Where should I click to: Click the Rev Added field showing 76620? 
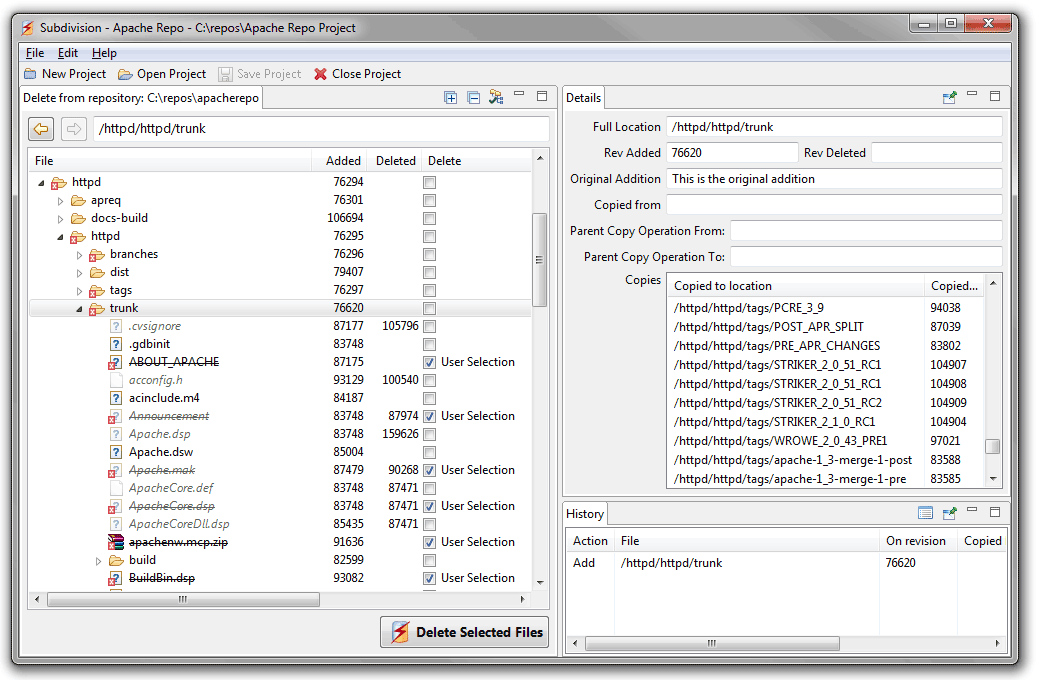[732, 153]
